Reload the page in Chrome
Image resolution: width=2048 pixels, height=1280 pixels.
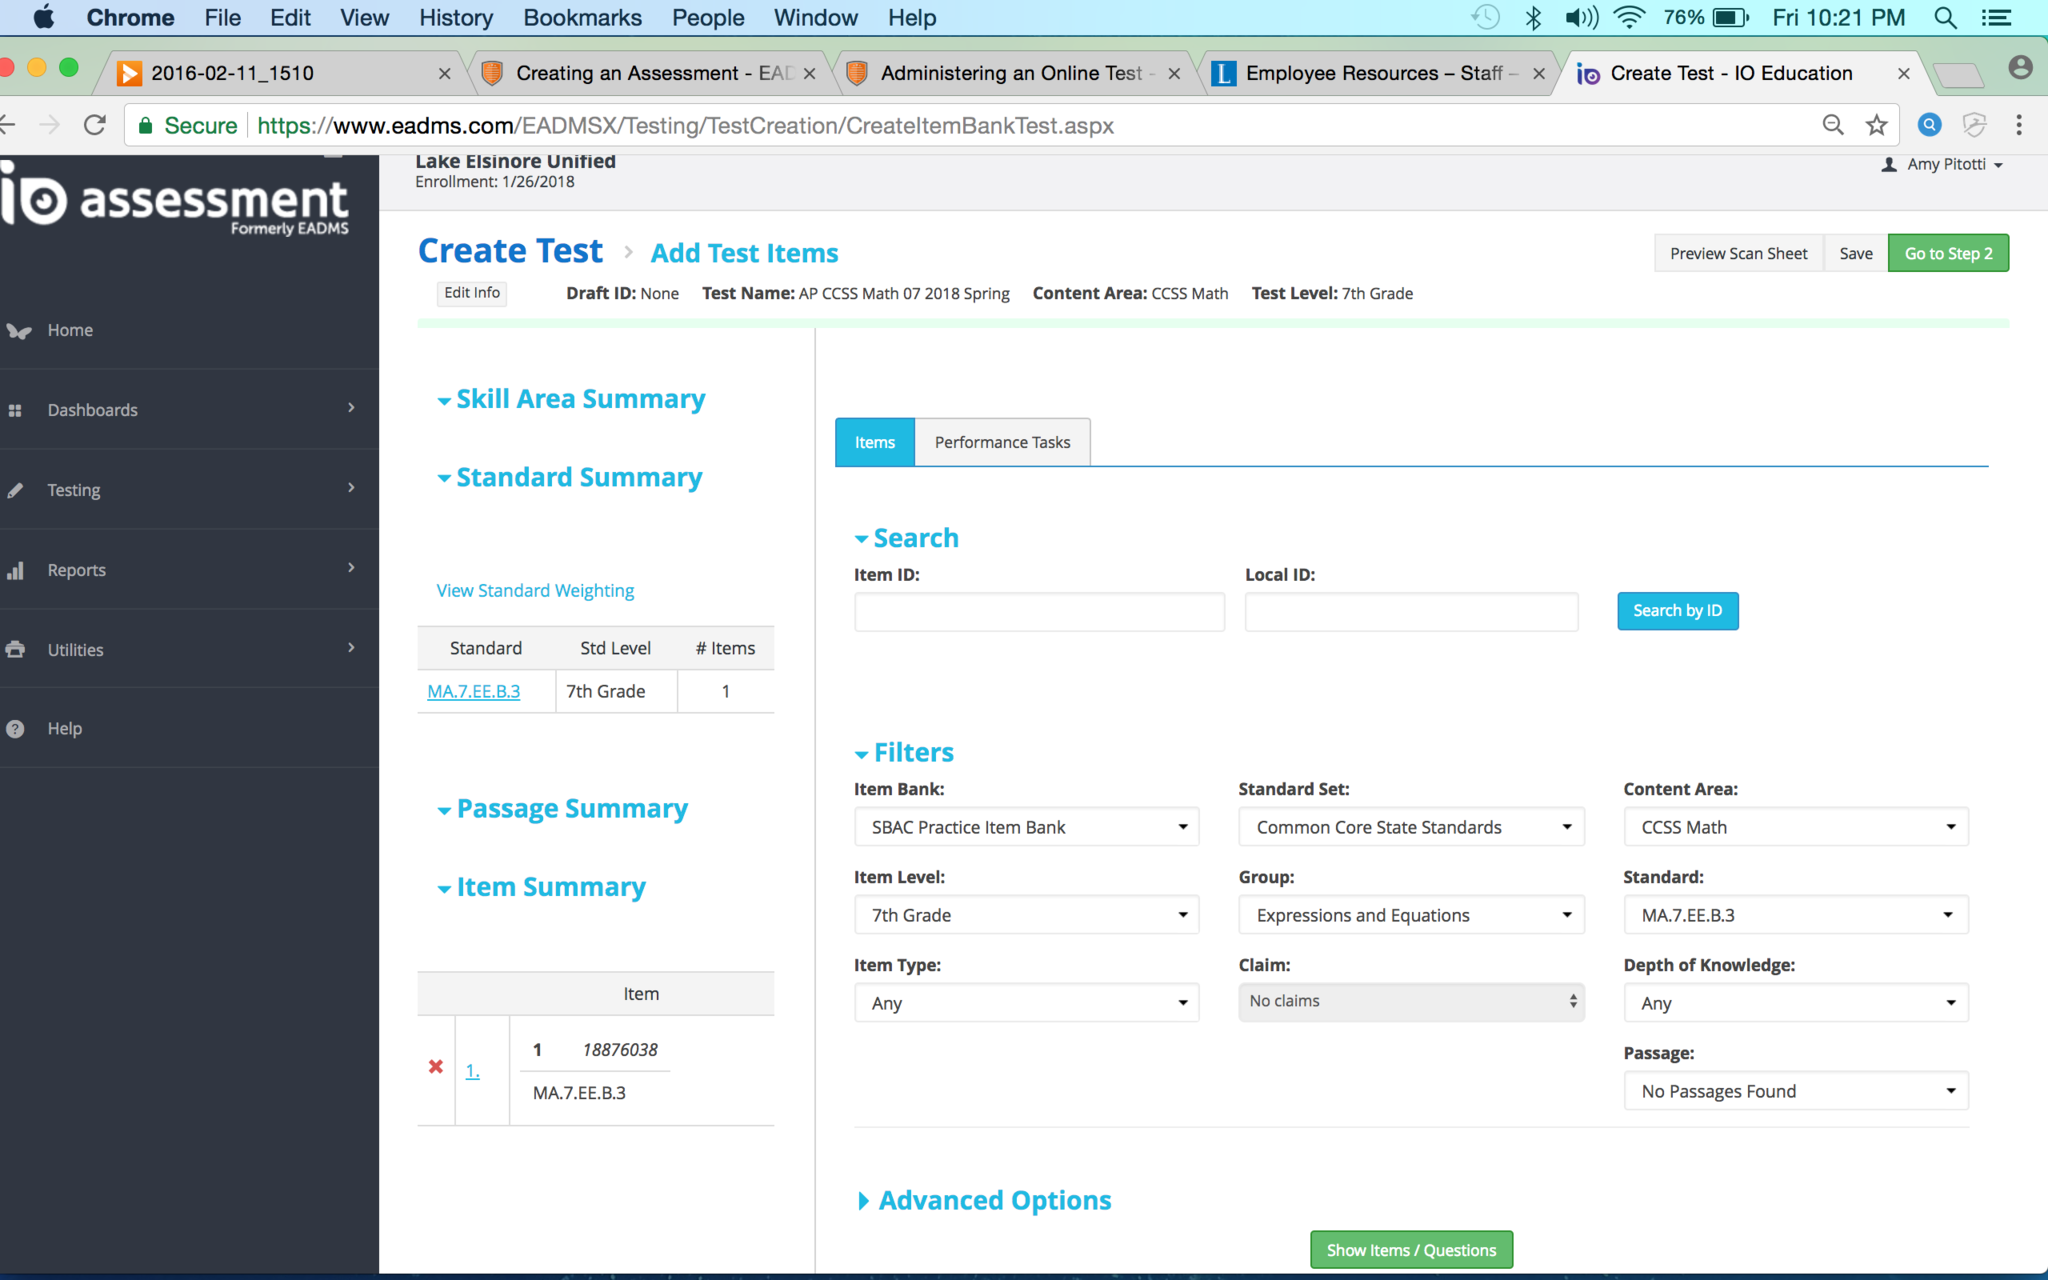point(95,125)
